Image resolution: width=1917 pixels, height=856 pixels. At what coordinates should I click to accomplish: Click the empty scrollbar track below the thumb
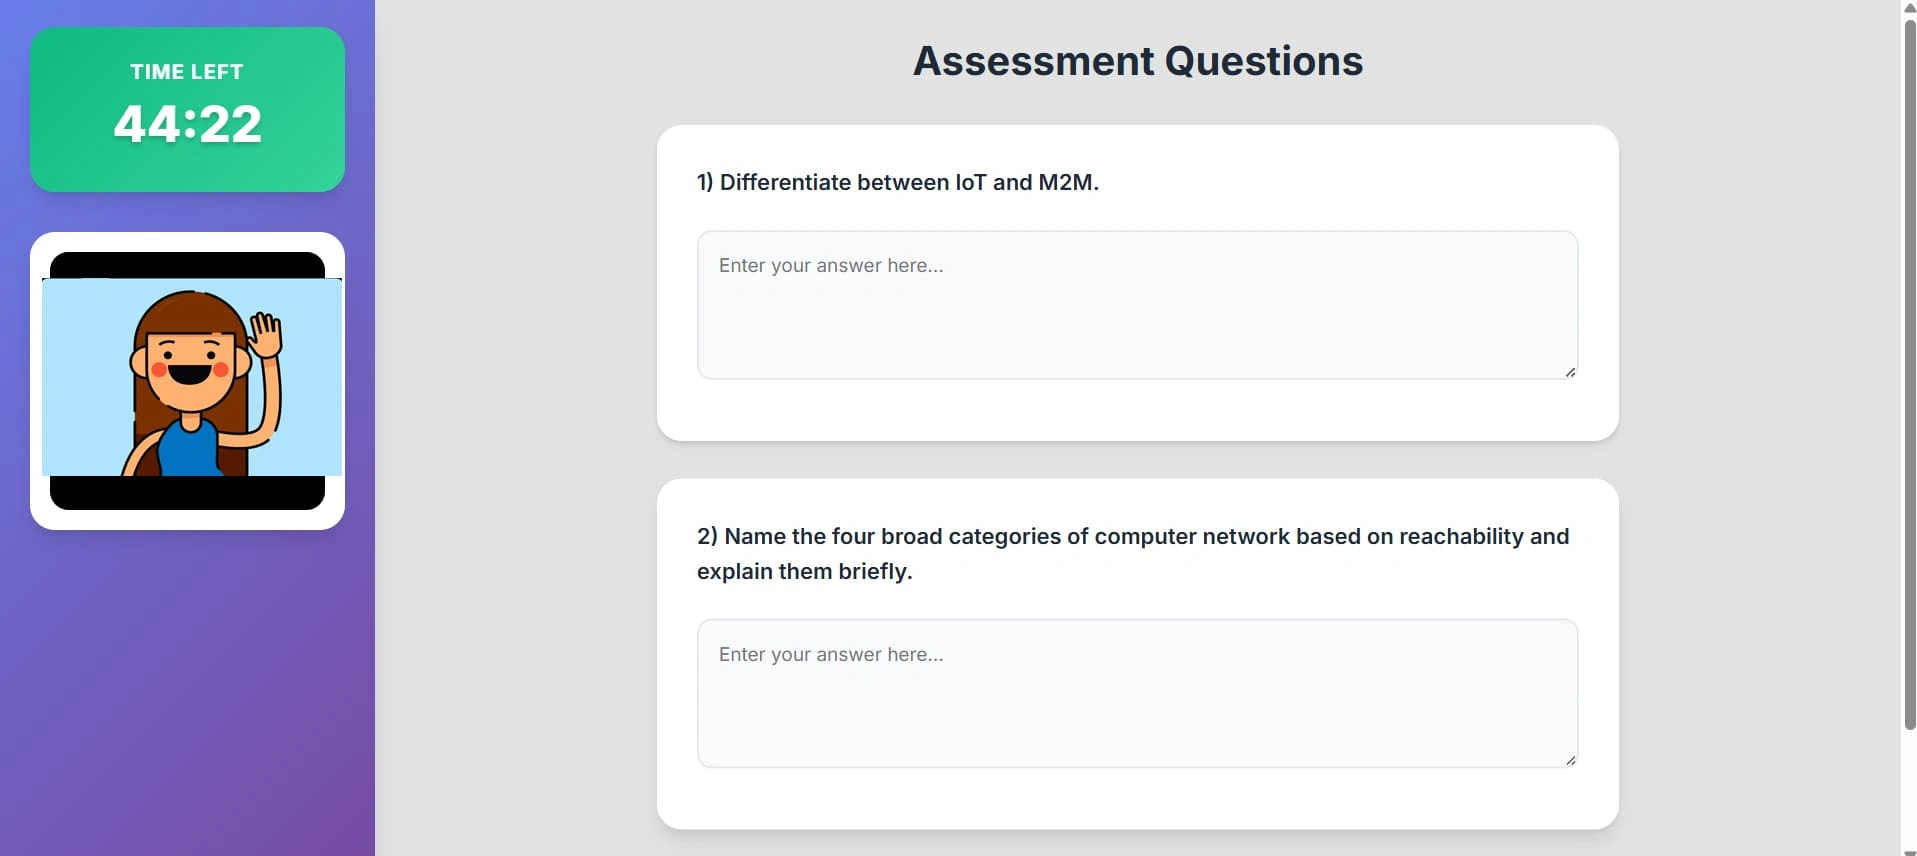tap(1909, 787)
